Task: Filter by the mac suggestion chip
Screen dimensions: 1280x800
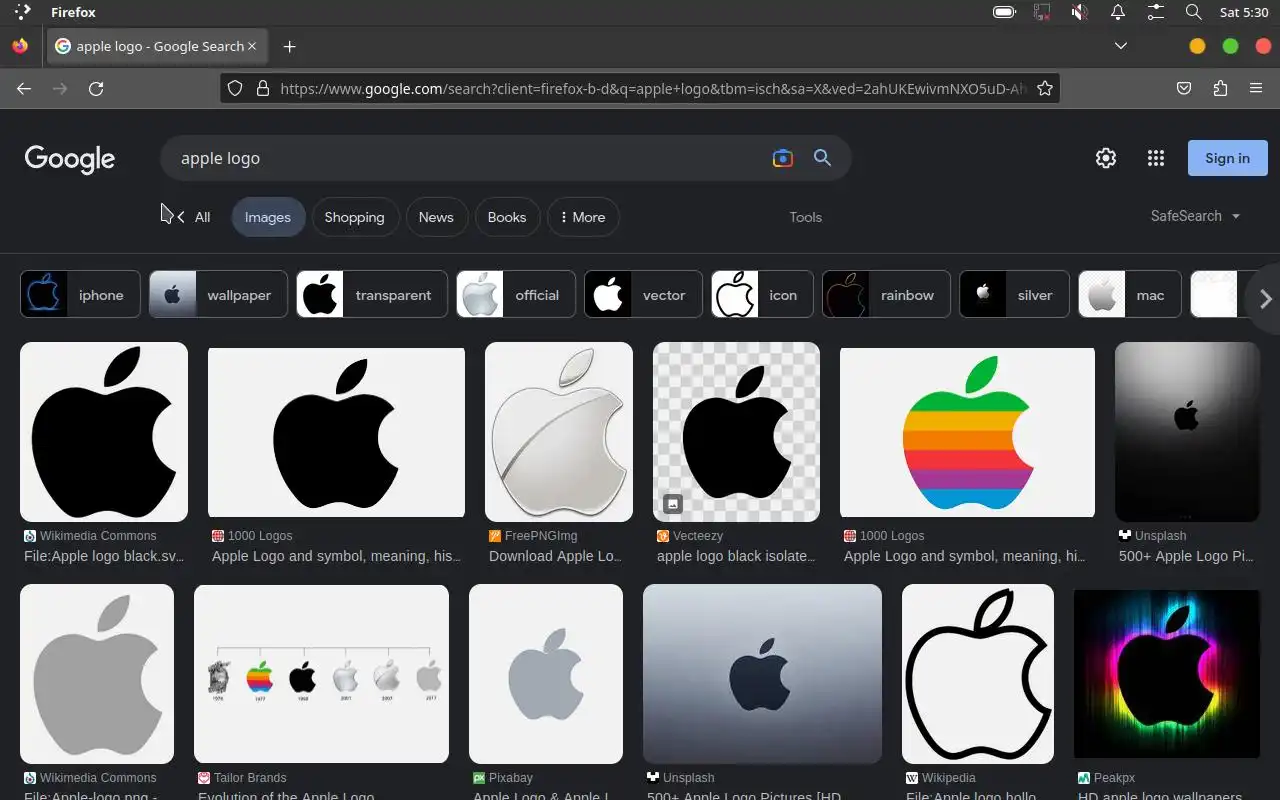Action: 1130,295
